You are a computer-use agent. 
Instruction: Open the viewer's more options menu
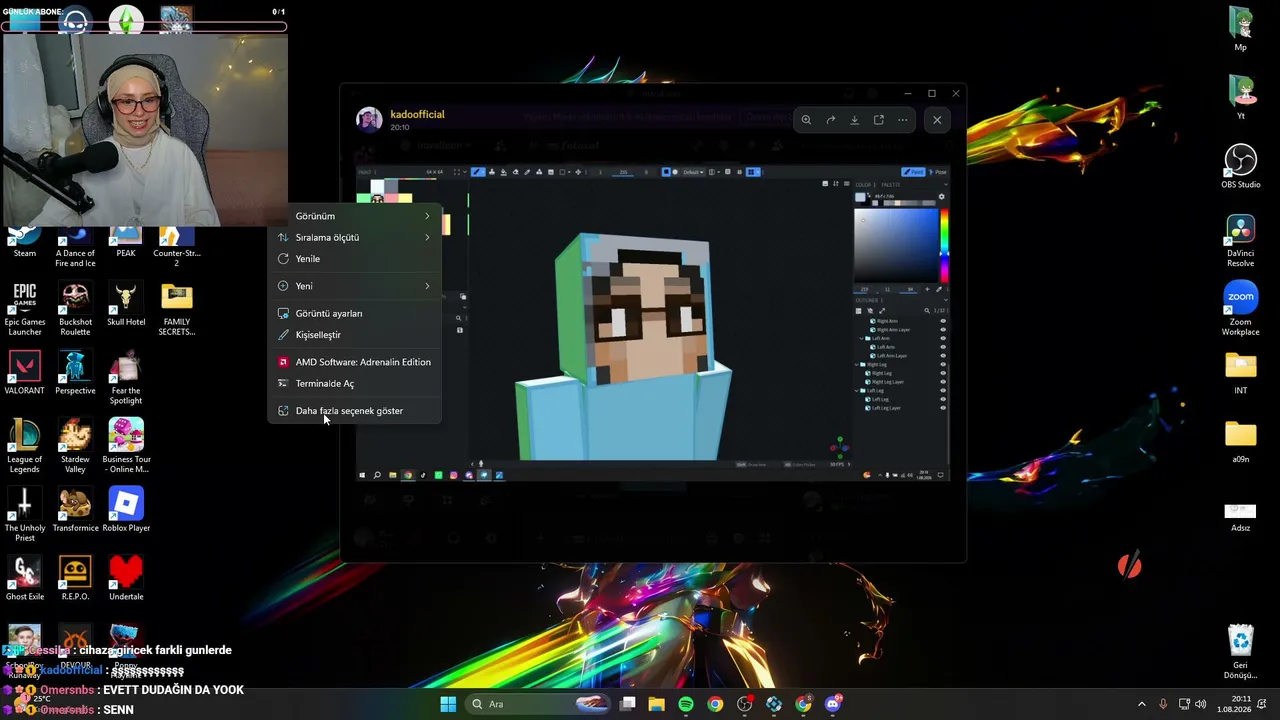[x=902, y=120]
